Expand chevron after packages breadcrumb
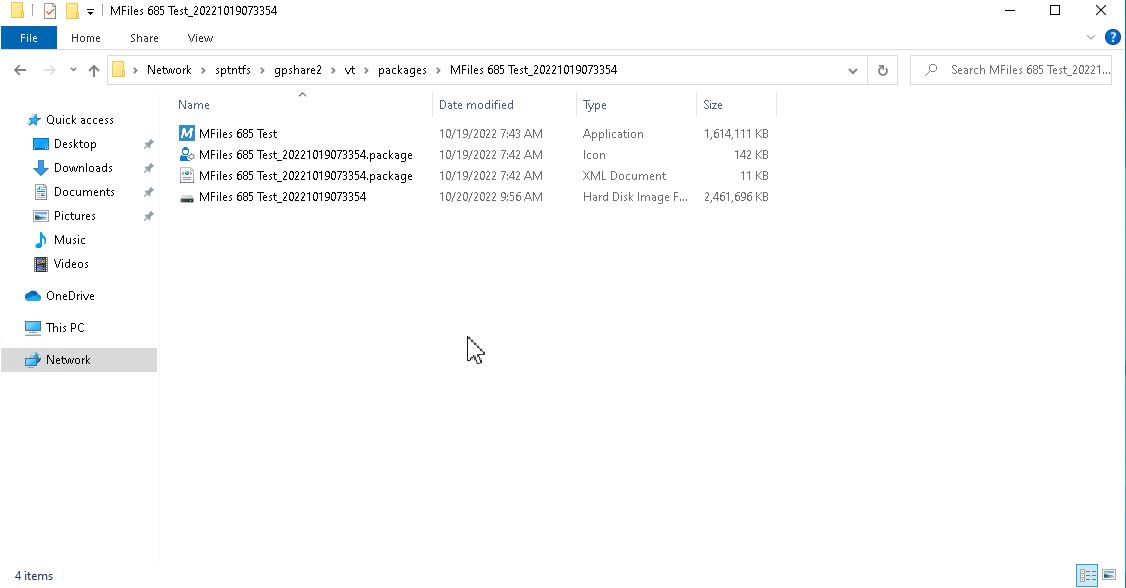This screenshot has height=588, width=1126. [439, 70]
